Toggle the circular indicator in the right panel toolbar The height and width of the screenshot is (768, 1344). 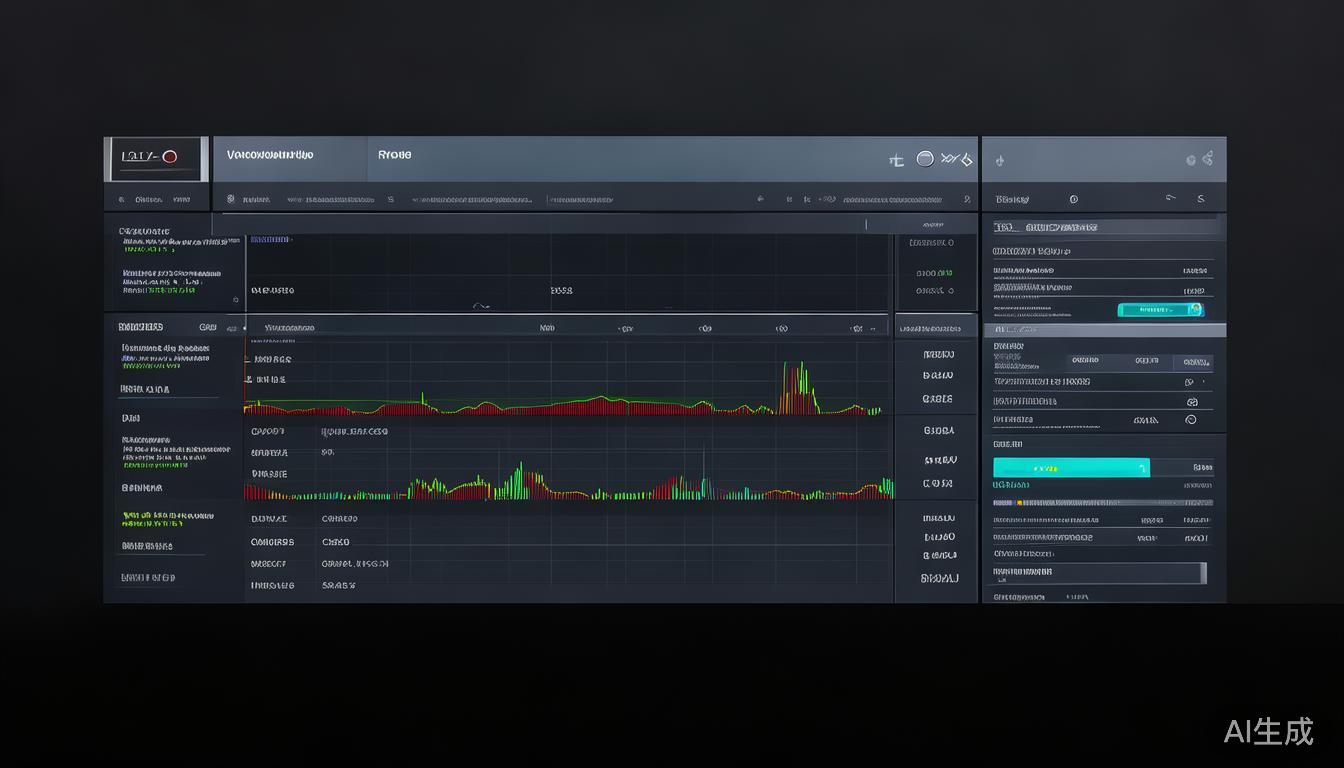tap(1074, 199)
